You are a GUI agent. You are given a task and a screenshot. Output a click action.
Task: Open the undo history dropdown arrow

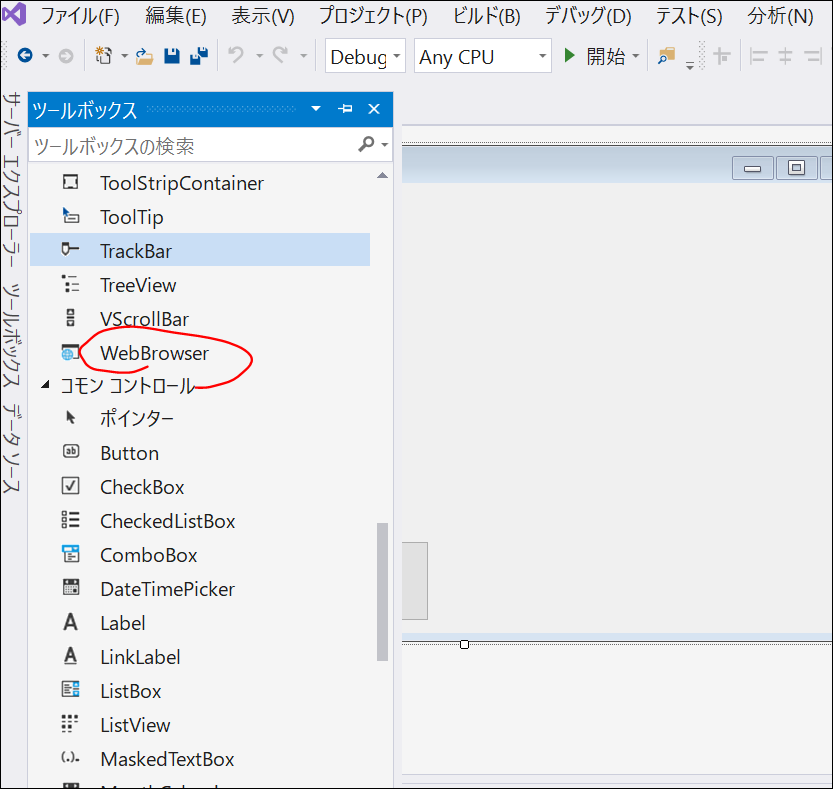259,56
